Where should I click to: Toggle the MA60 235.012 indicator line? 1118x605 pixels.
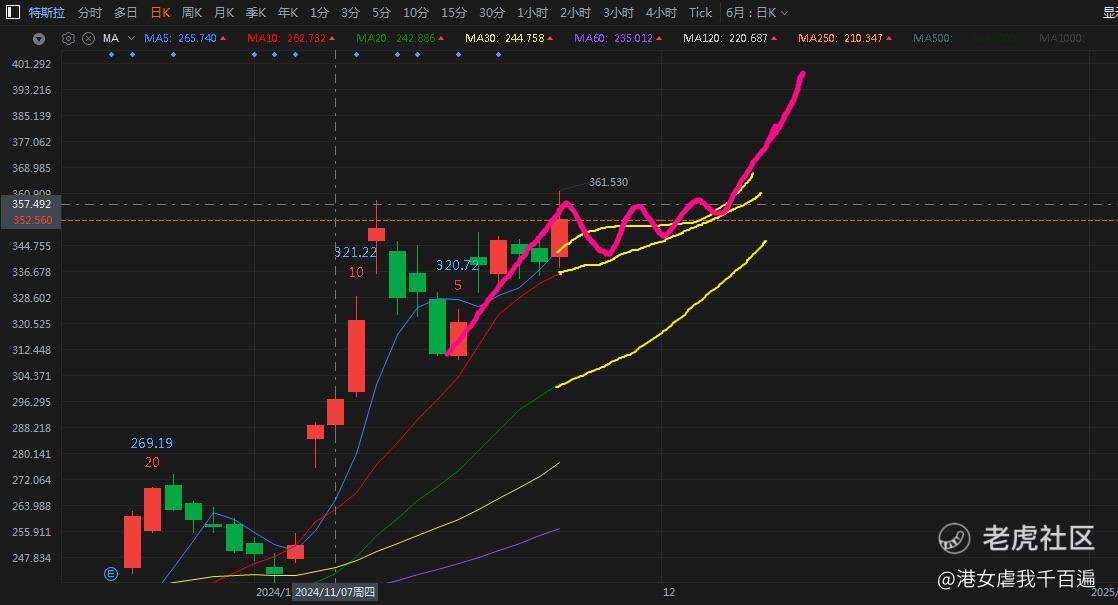(x=617, y=38)
